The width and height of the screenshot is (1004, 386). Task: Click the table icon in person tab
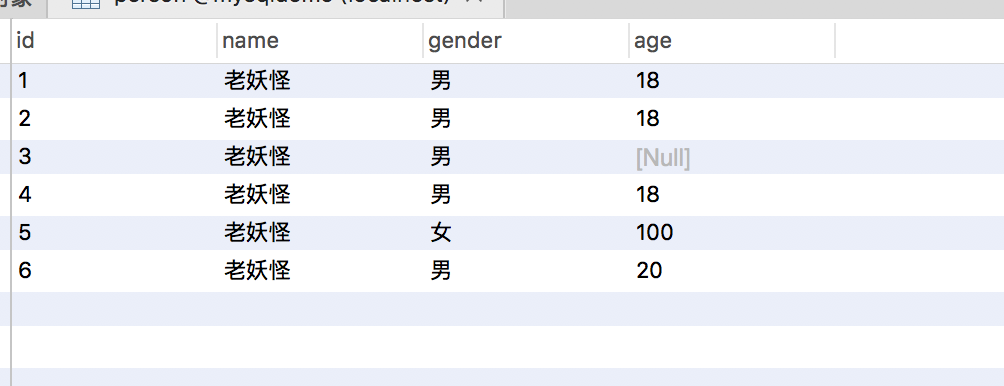(85, 4)
